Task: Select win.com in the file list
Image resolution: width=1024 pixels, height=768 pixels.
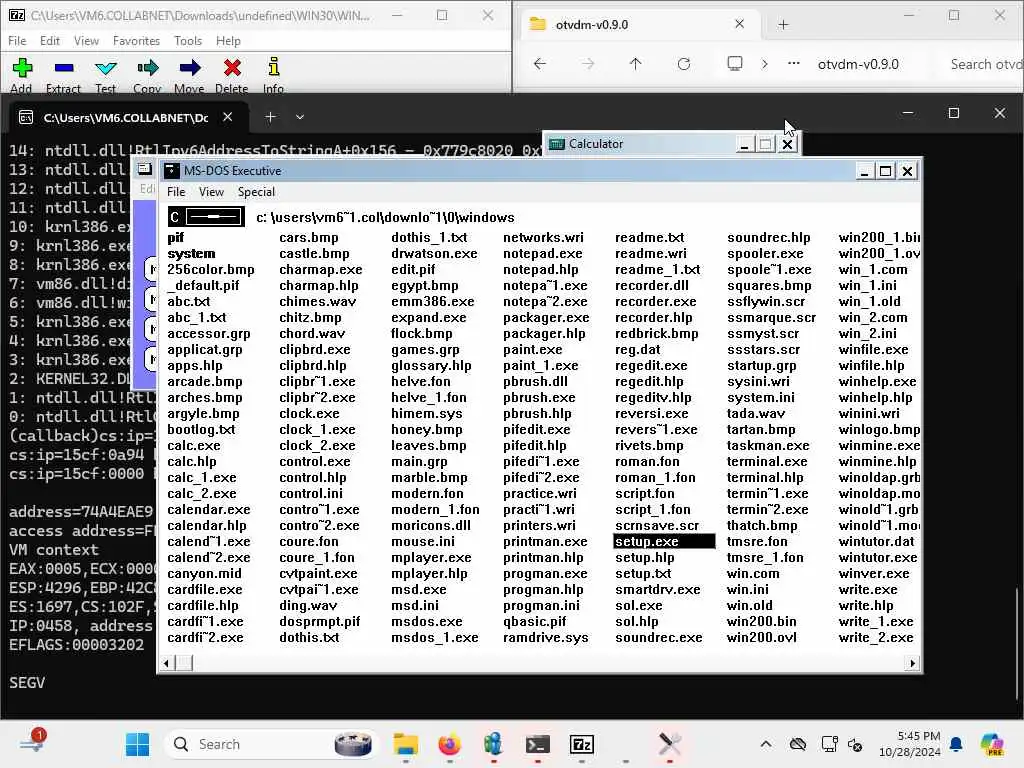Action: point(752,573)
